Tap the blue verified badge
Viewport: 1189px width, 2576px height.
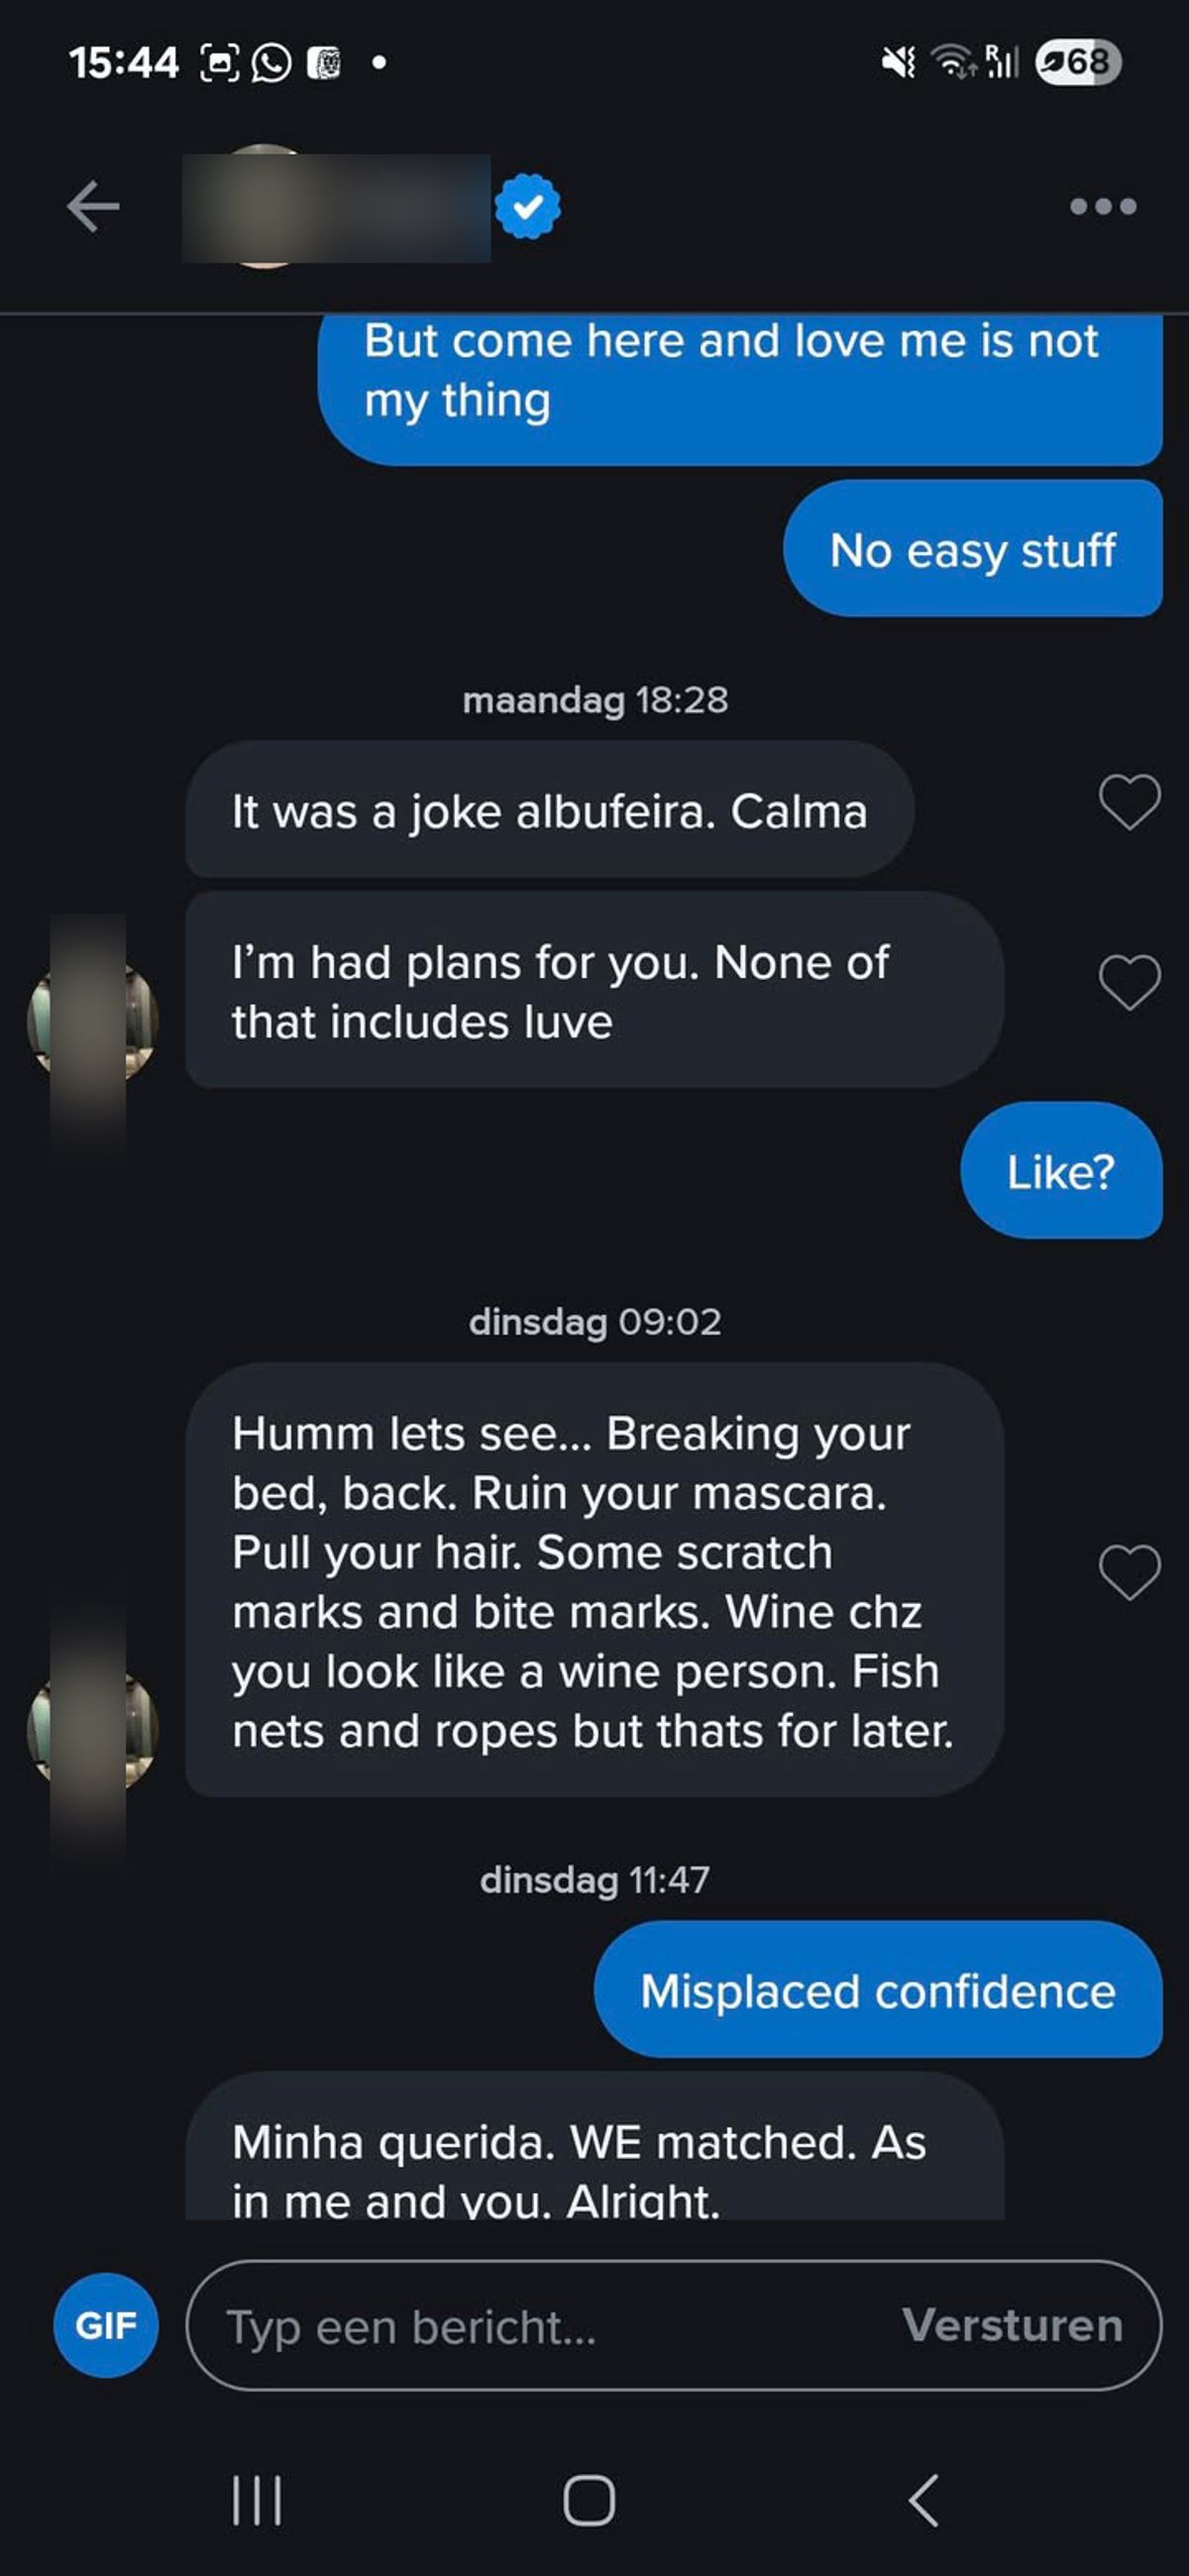(x=528, y=207)
